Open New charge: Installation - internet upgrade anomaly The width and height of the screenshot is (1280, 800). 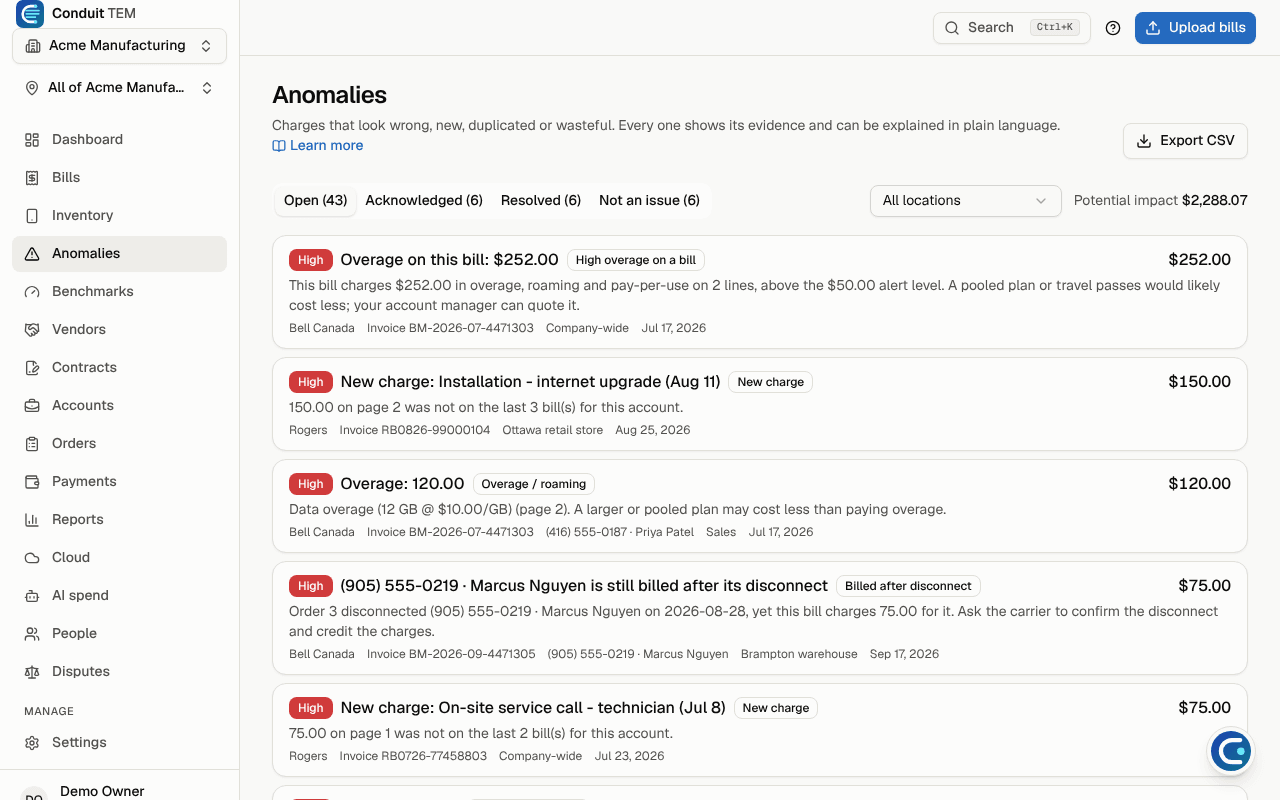(x=760, y=404)
